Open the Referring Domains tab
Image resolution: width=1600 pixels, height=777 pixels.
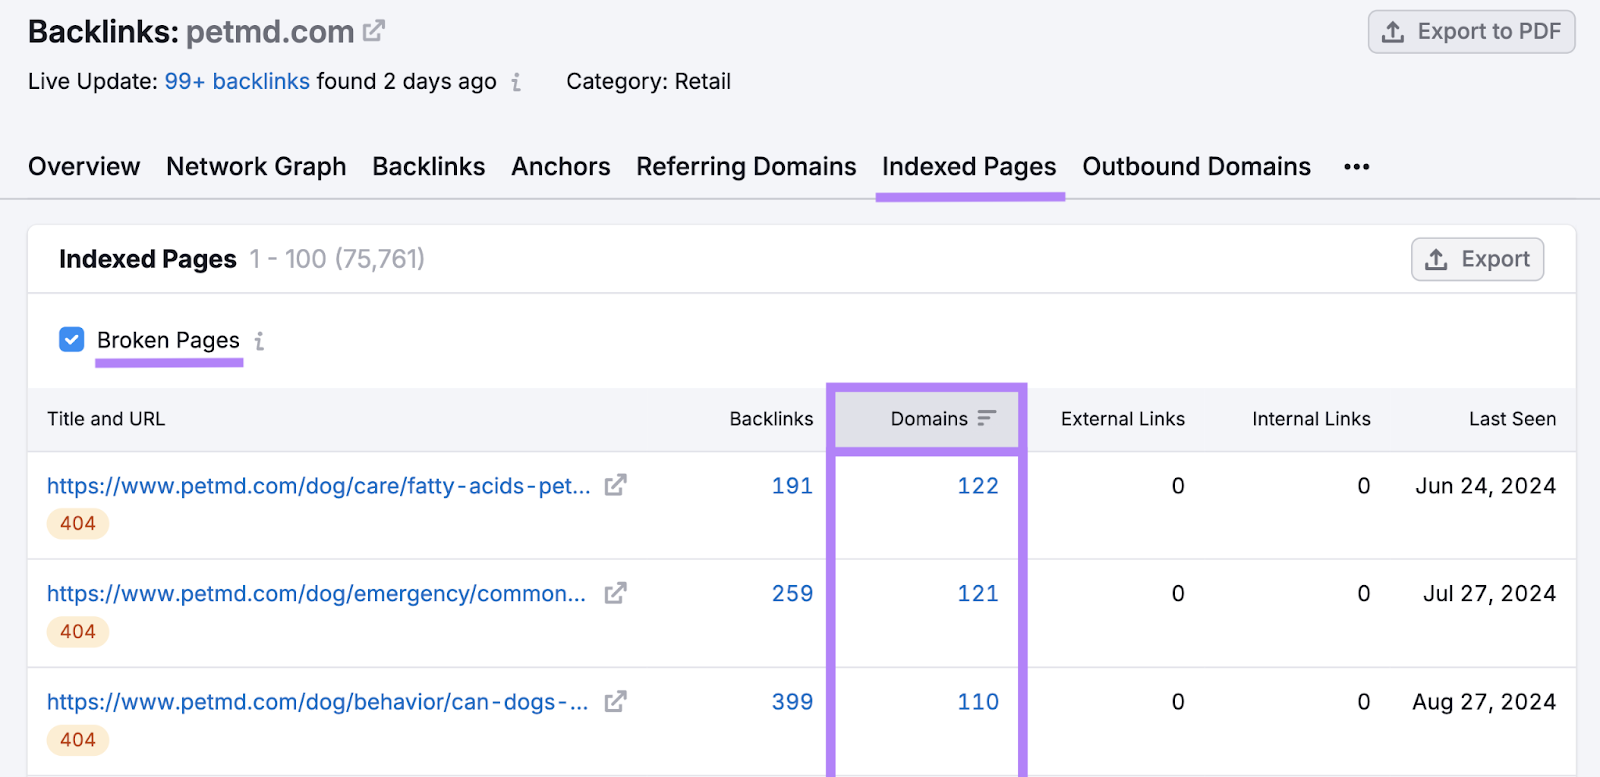pos(746,166)
